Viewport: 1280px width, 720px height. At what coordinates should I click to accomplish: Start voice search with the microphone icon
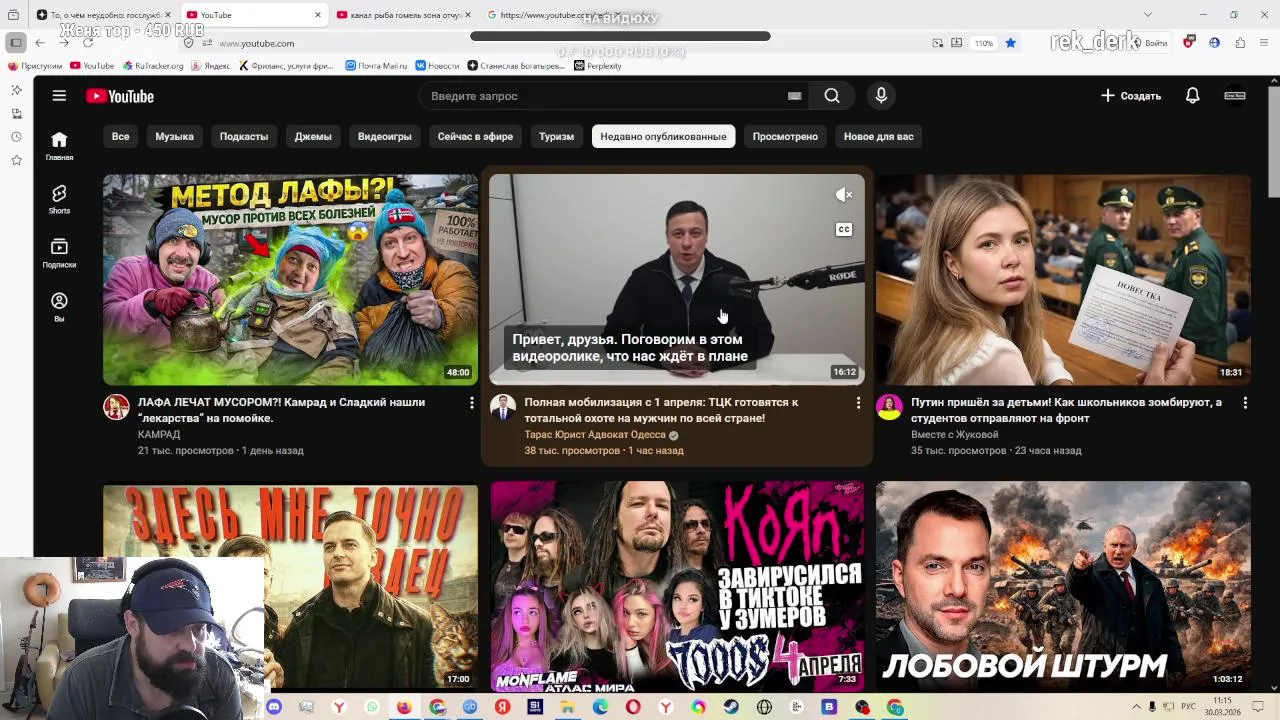[881, 96]
